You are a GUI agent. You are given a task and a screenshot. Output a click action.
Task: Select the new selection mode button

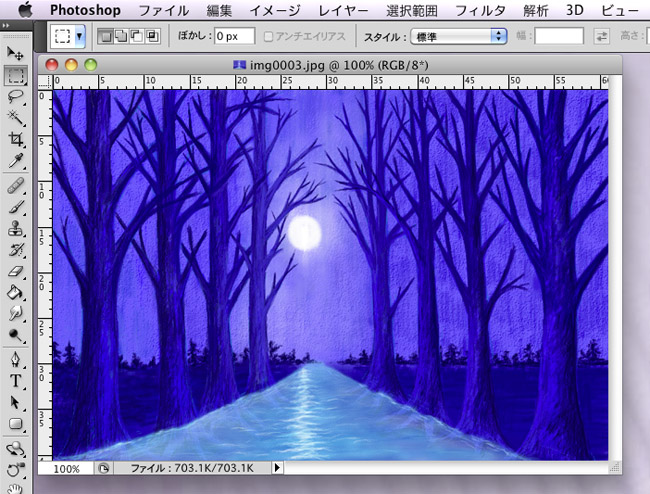104,36
